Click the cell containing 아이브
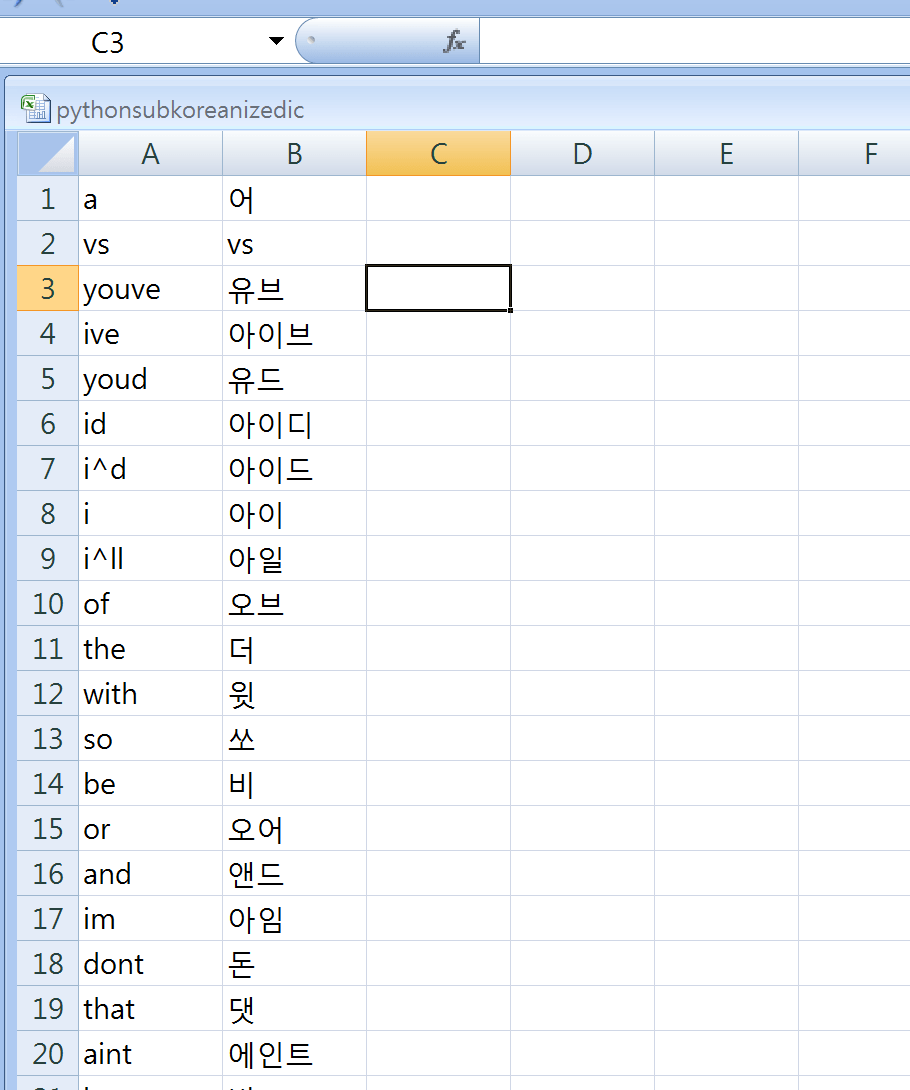Image resolution: width=910 pixels, height=1090 pixels. tap(293, 333)
